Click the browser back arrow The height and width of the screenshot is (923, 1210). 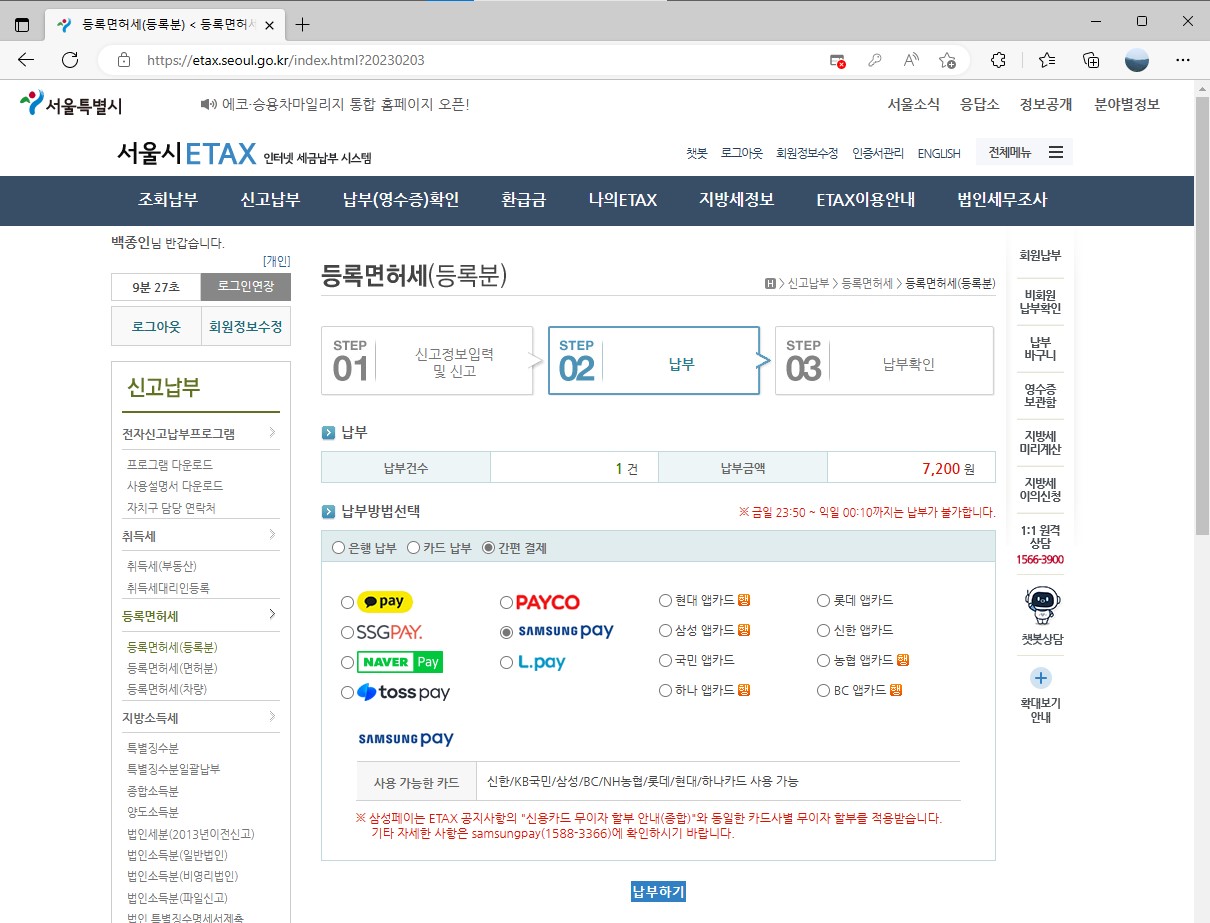(26, 60)
